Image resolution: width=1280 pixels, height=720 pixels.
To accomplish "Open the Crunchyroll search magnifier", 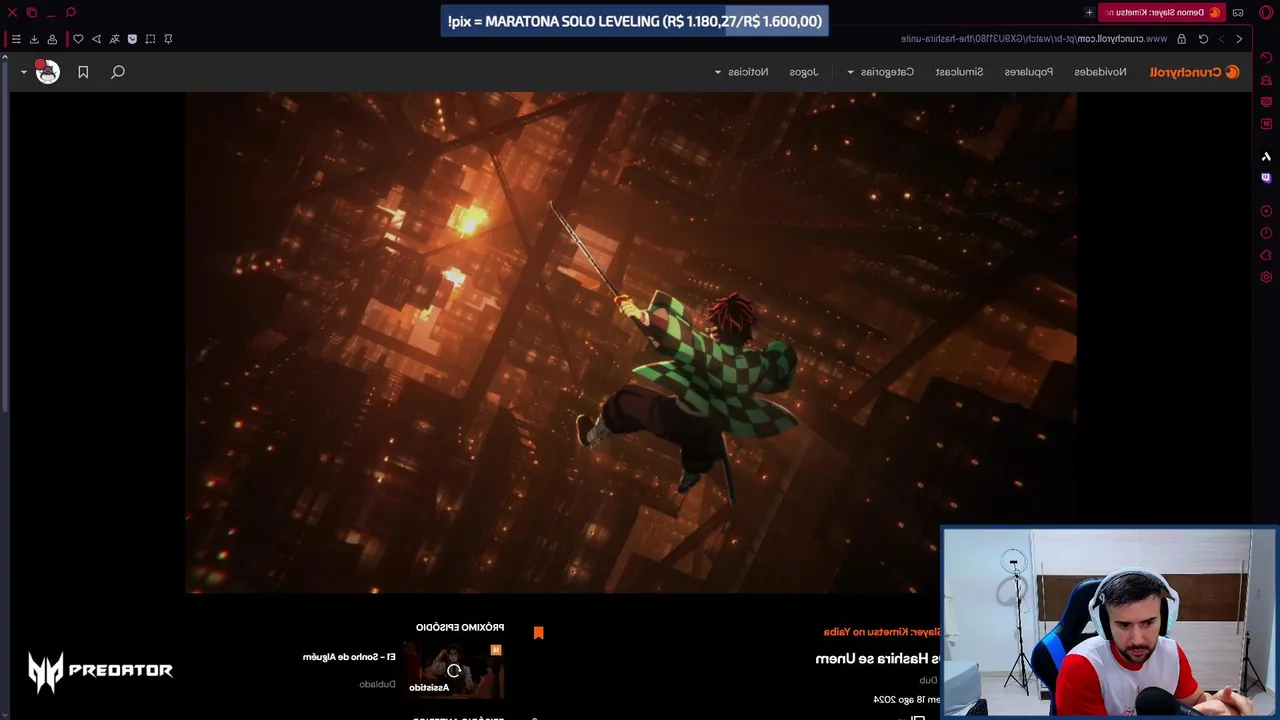I will pos(118,72).
